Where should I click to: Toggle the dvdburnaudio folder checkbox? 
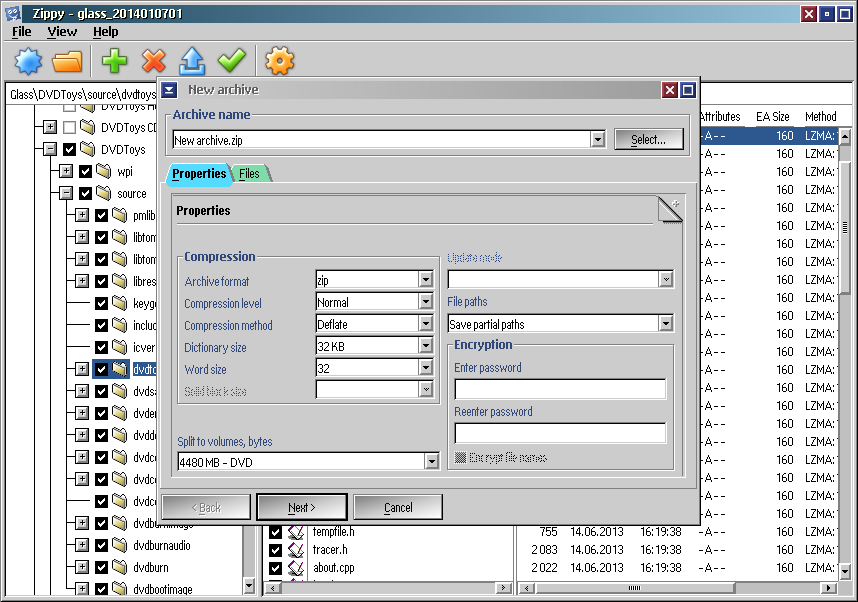pyautogui.click(x=101, y=546)
